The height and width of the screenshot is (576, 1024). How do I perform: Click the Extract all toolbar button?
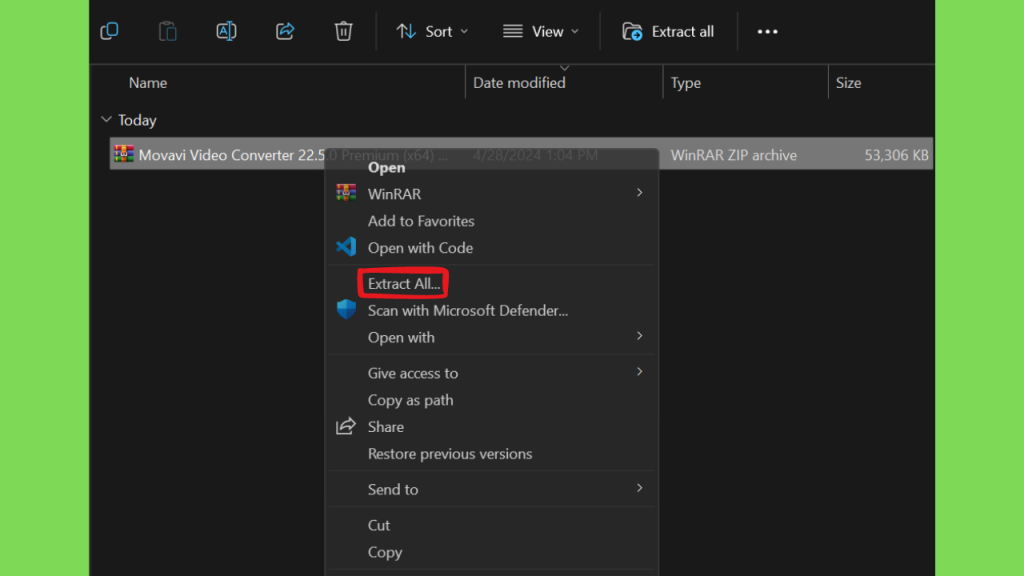coord(668,31)
